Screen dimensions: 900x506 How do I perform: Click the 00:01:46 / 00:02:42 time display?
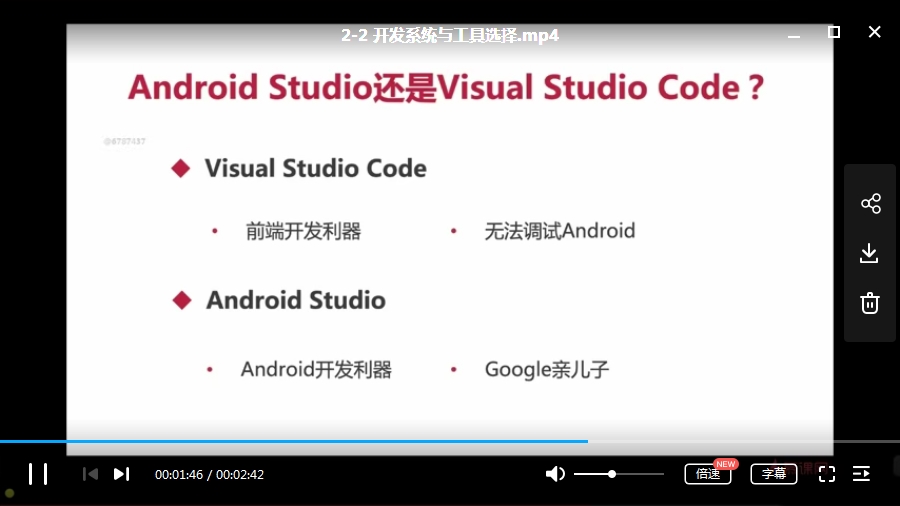[210, 474]
